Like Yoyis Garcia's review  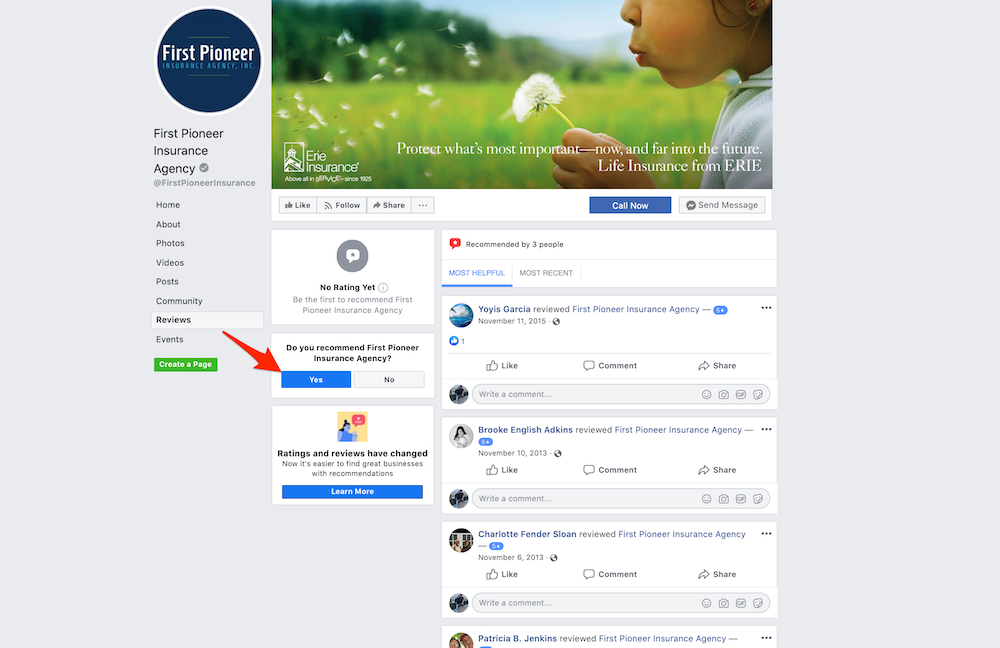[x=502, y=366]
